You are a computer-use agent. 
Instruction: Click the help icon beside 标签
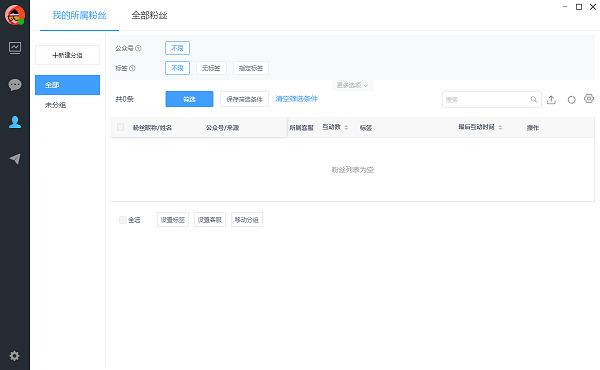132,68
